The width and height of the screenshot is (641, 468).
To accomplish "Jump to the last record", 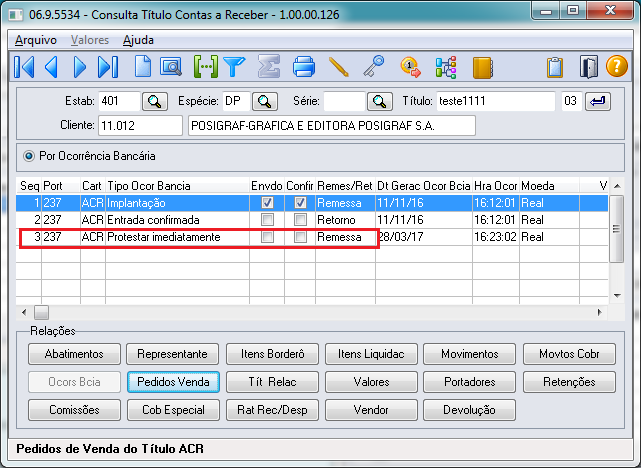I will tap(108, 66).
